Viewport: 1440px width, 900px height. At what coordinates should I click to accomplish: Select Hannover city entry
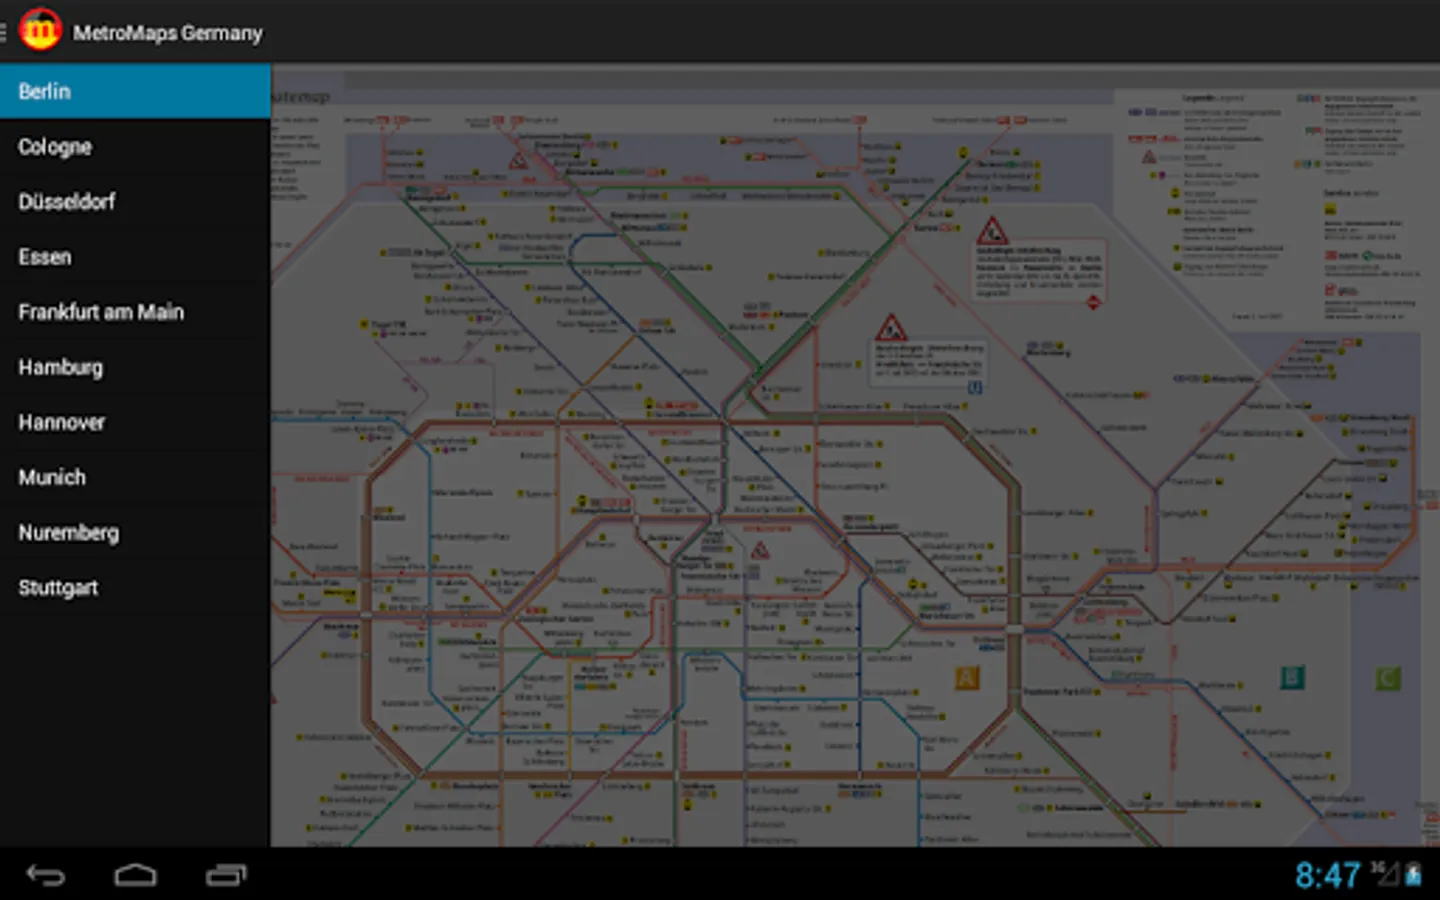coord(135,422)
